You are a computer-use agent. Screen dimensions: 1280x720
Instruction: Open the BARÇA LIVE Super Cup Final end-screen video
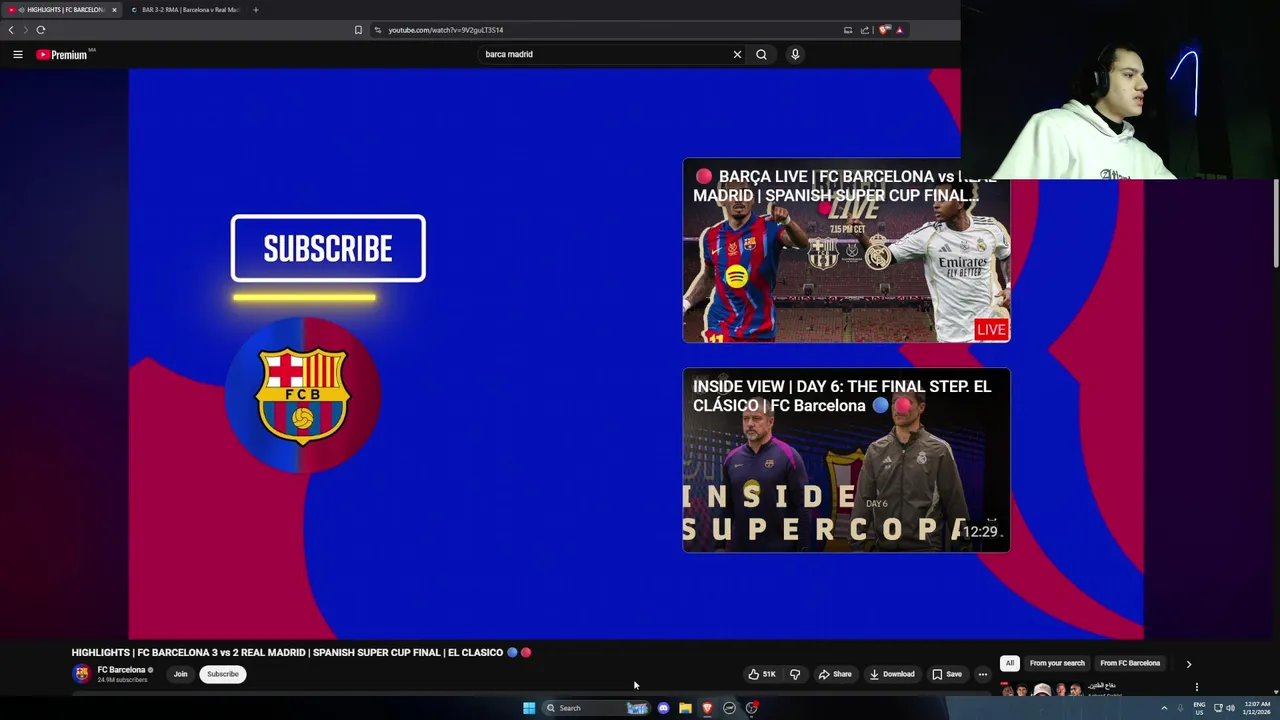point(846,250)
